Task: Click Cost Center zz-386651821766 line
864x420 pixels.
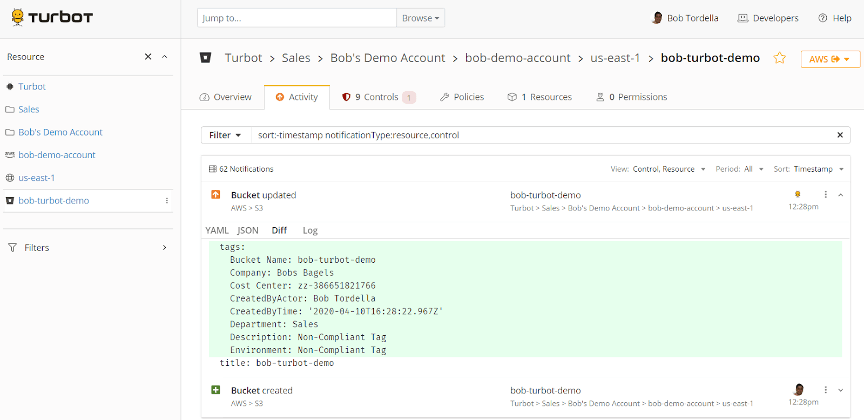Action: pyautogui.click(x=303, y=286)
